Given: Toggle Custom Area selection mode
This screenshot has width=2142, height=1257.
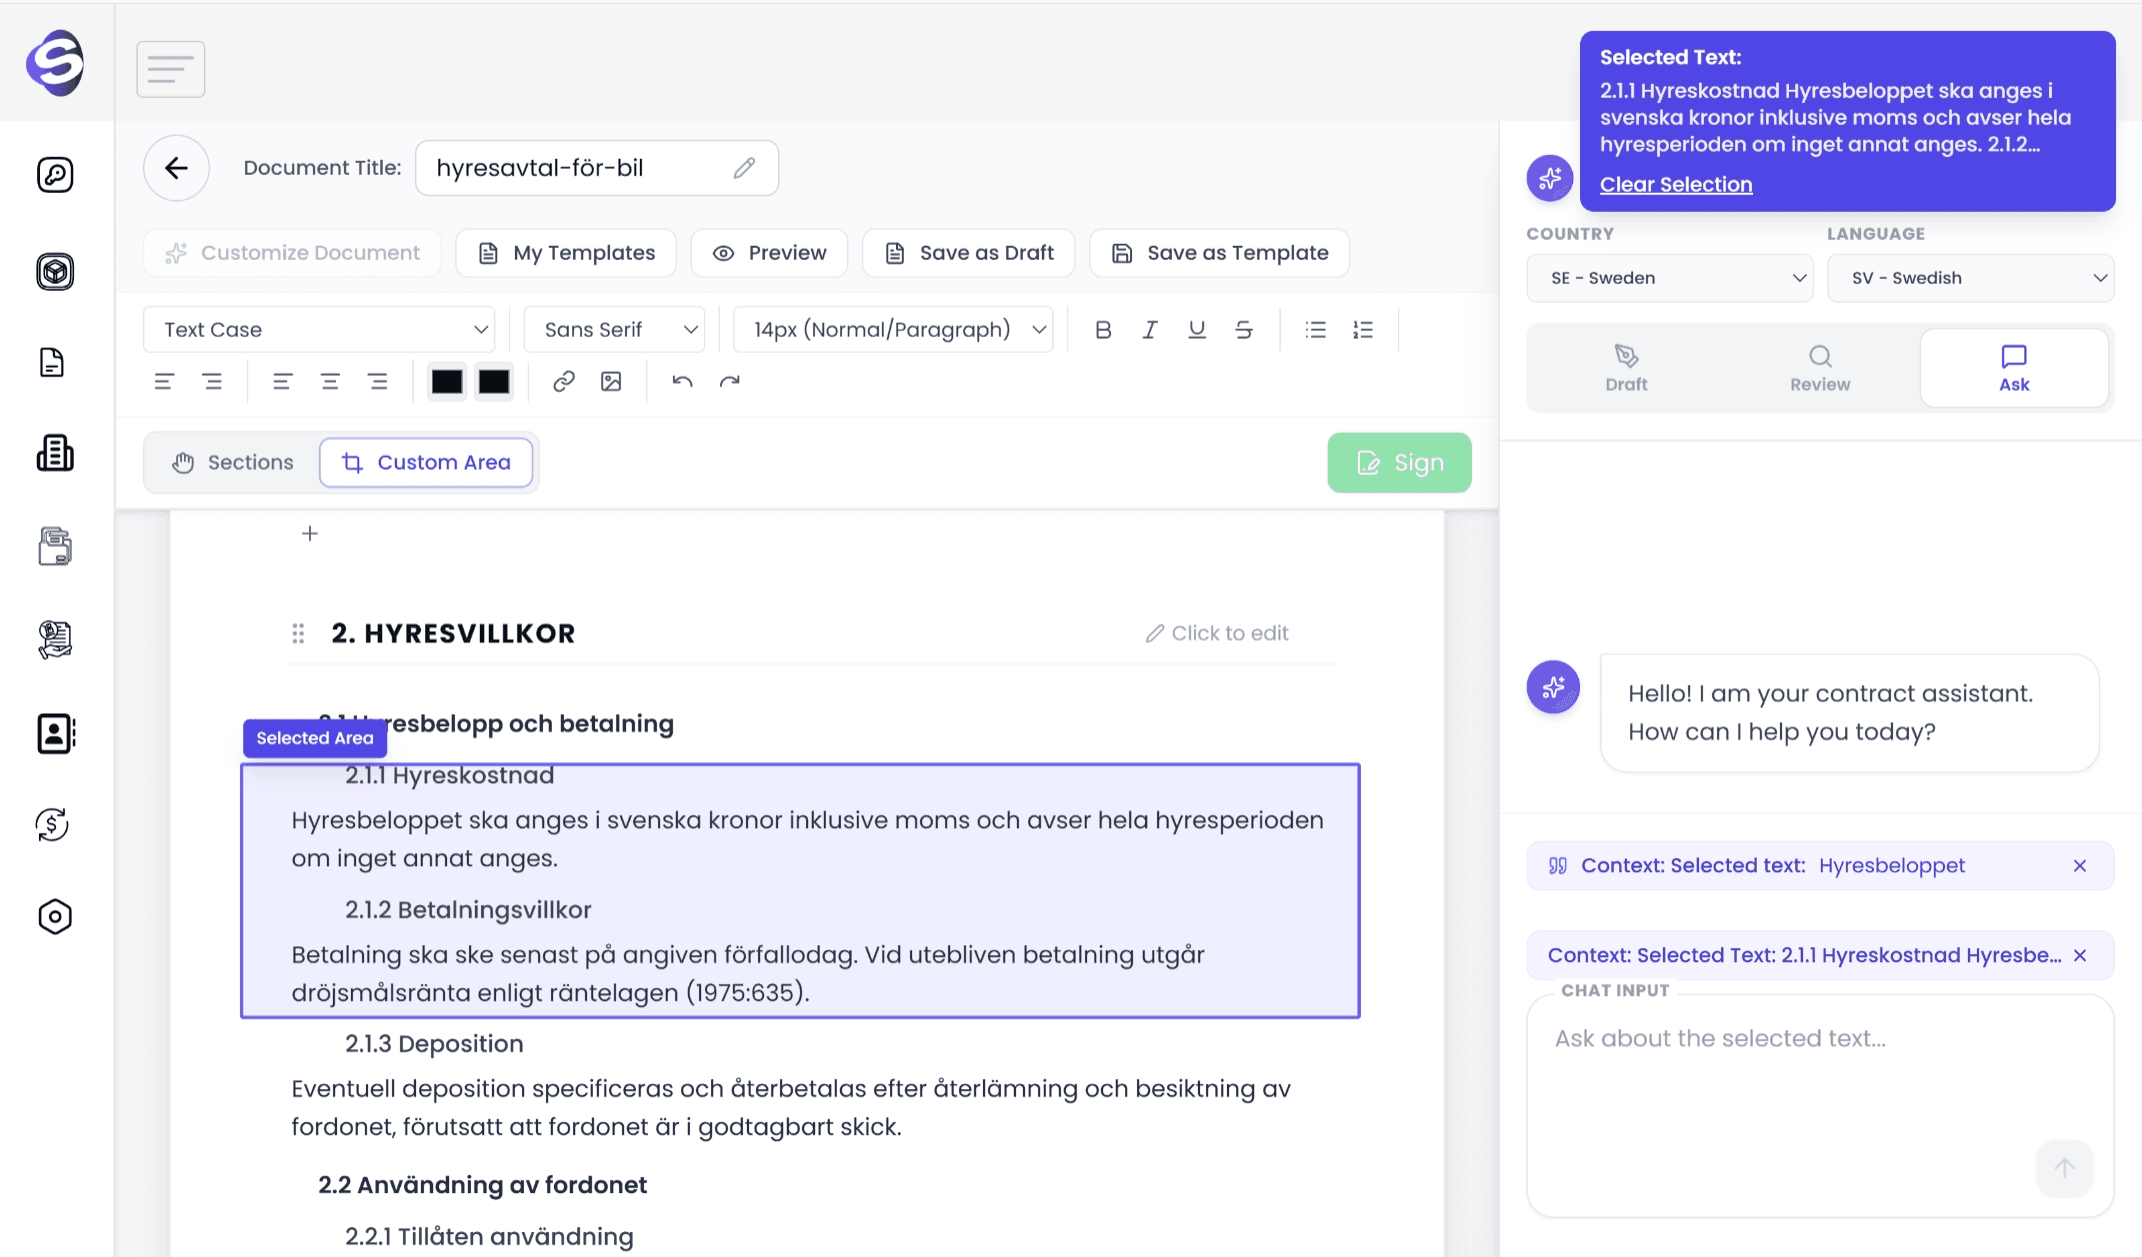Looking at the screenshot, I should tap(426, 462).
